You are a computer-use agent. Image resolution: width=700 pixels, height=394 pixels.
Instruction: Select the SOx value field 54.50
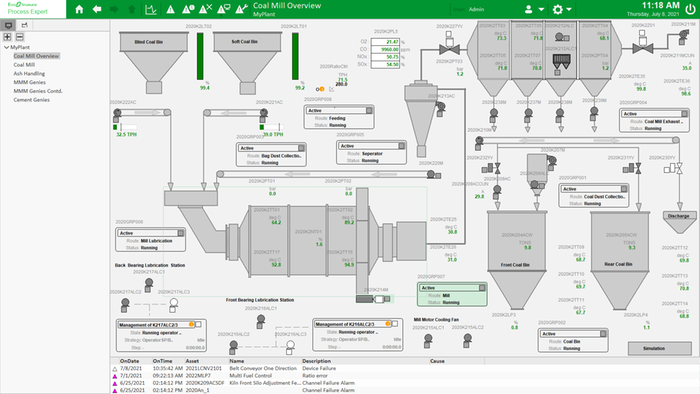click(x=385, y=64)
